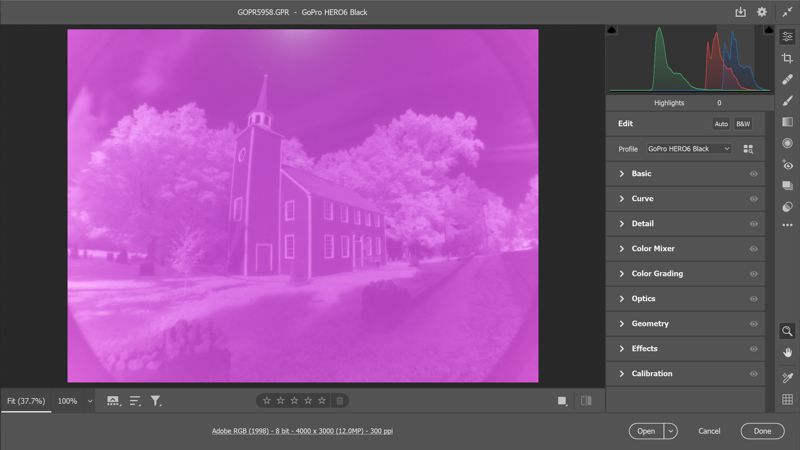Image resolution: width=800 pixels, height=450 pixels.
Task: Toggle visibility of Effects panel edits
Action: [x=753, y=349]
